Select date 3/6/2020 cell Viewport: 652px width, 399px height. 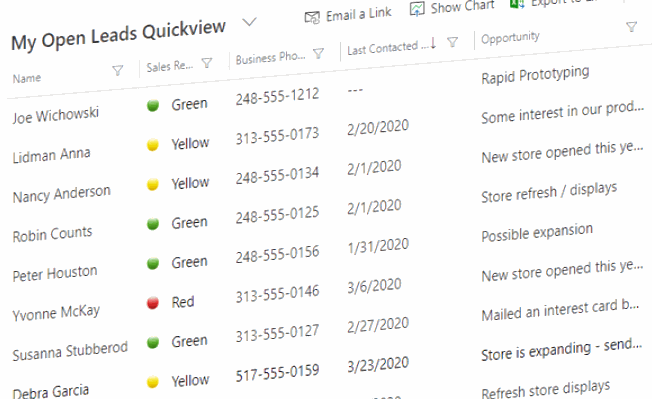[374, 286]
